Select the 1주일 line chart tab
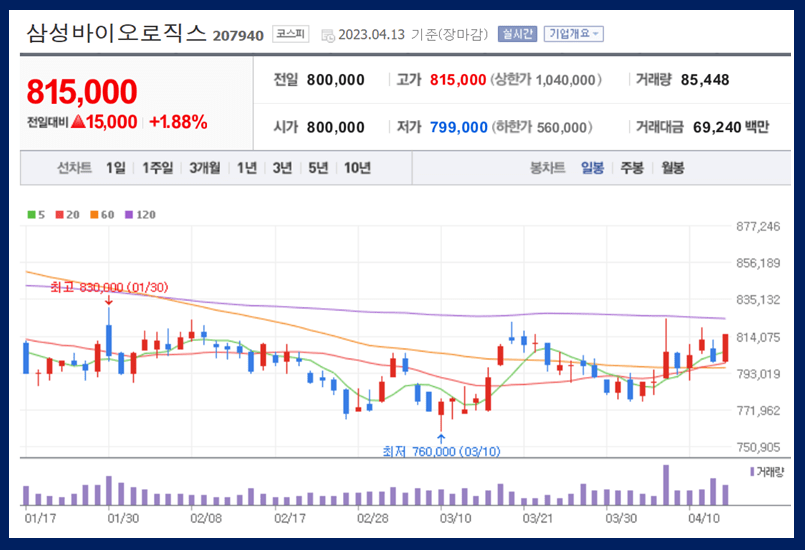Image resolution: width=805 pixels, height=550 pixels. [x=158, y=168]
